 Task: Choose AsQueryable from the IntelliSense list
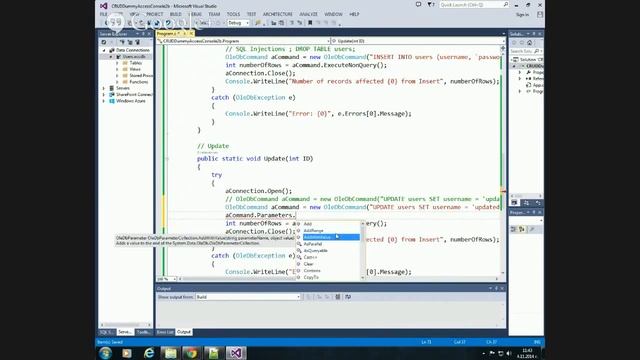click(316, 251)
